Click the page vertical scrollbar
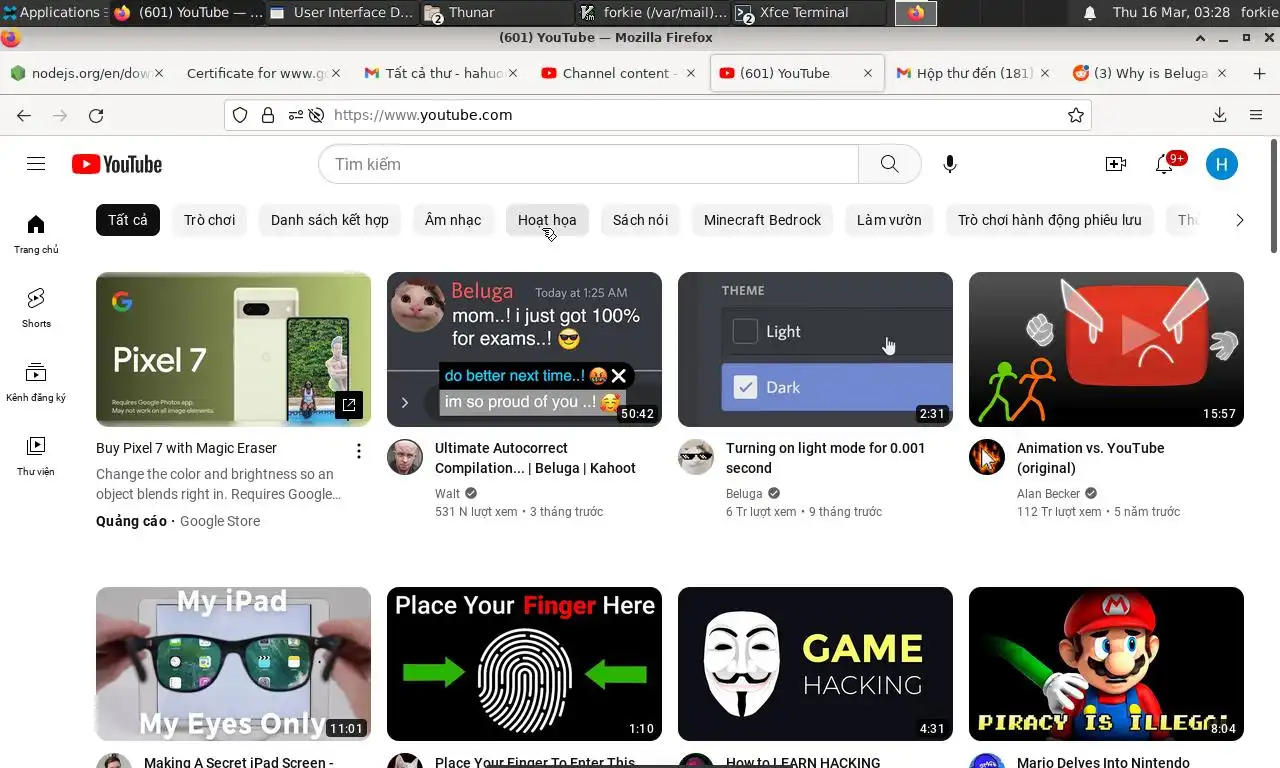 [x=1274, y=195]
